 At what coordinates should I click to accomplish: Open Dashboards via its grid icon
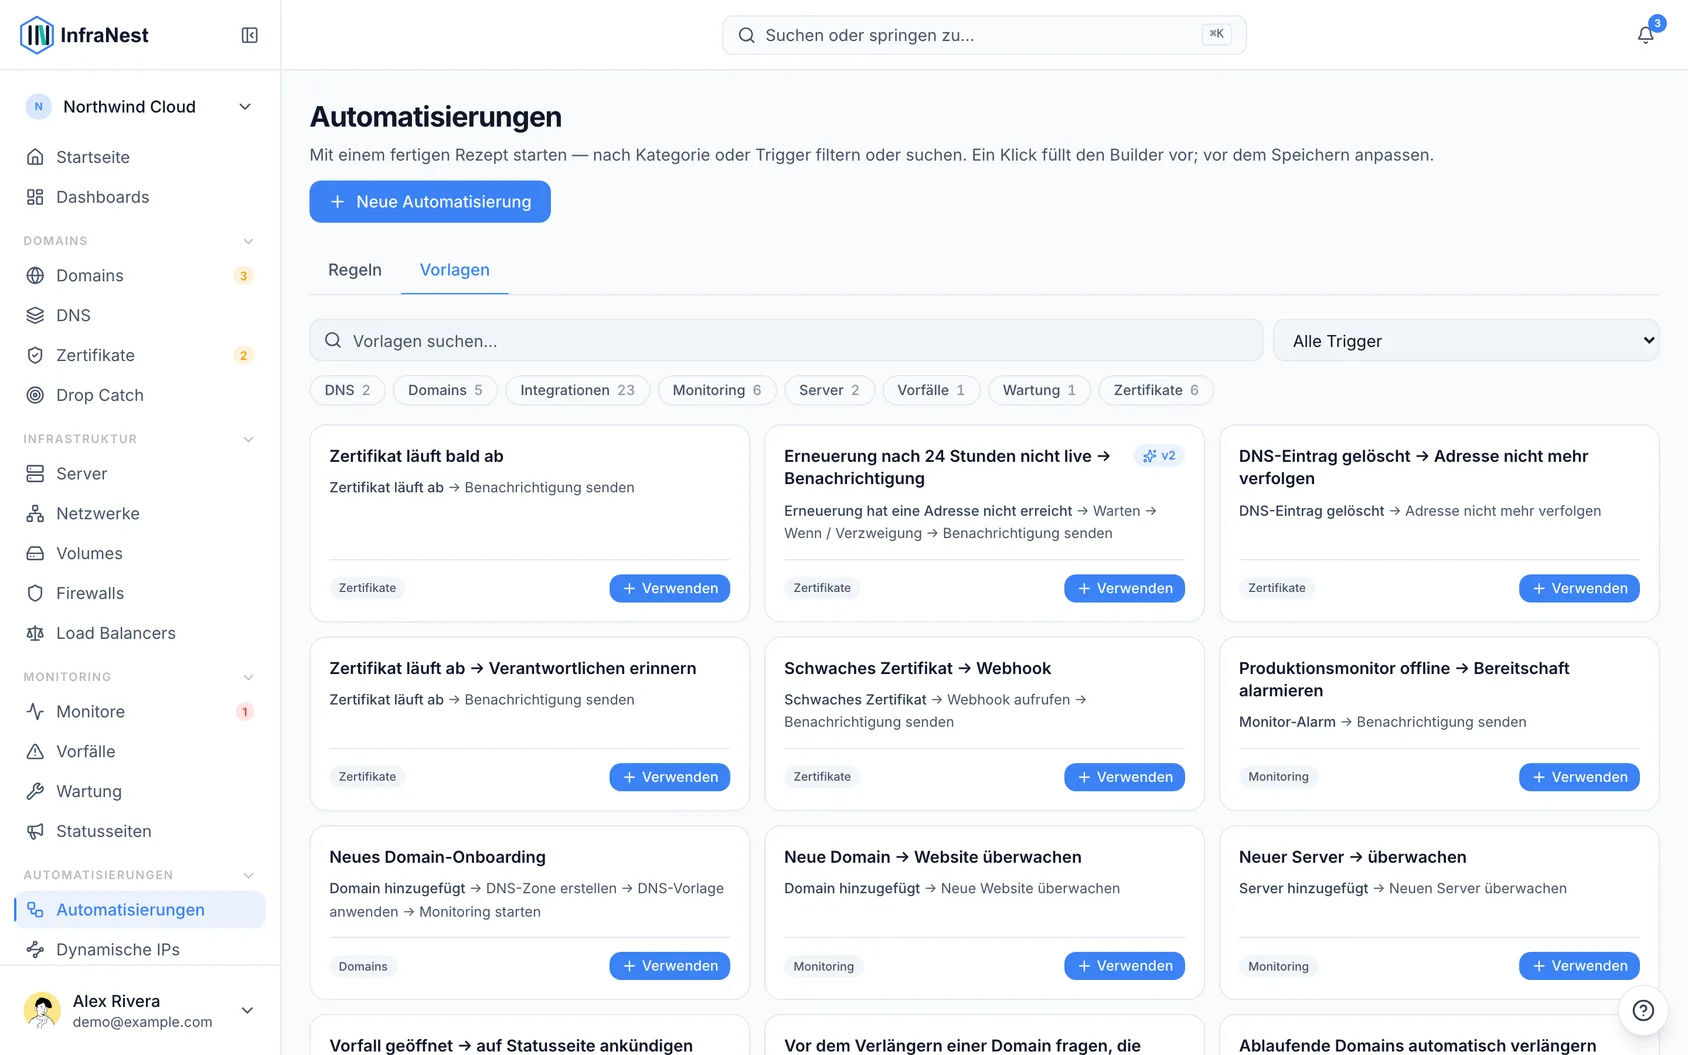[35, 197]
